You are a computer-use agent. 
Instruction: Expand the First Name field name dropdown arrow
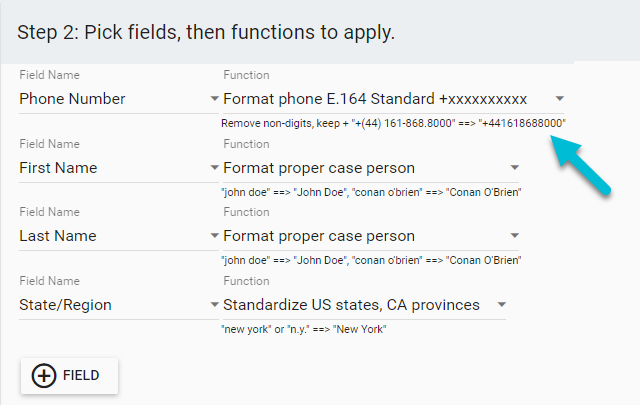pyautogui.click(x=214, y=167)
